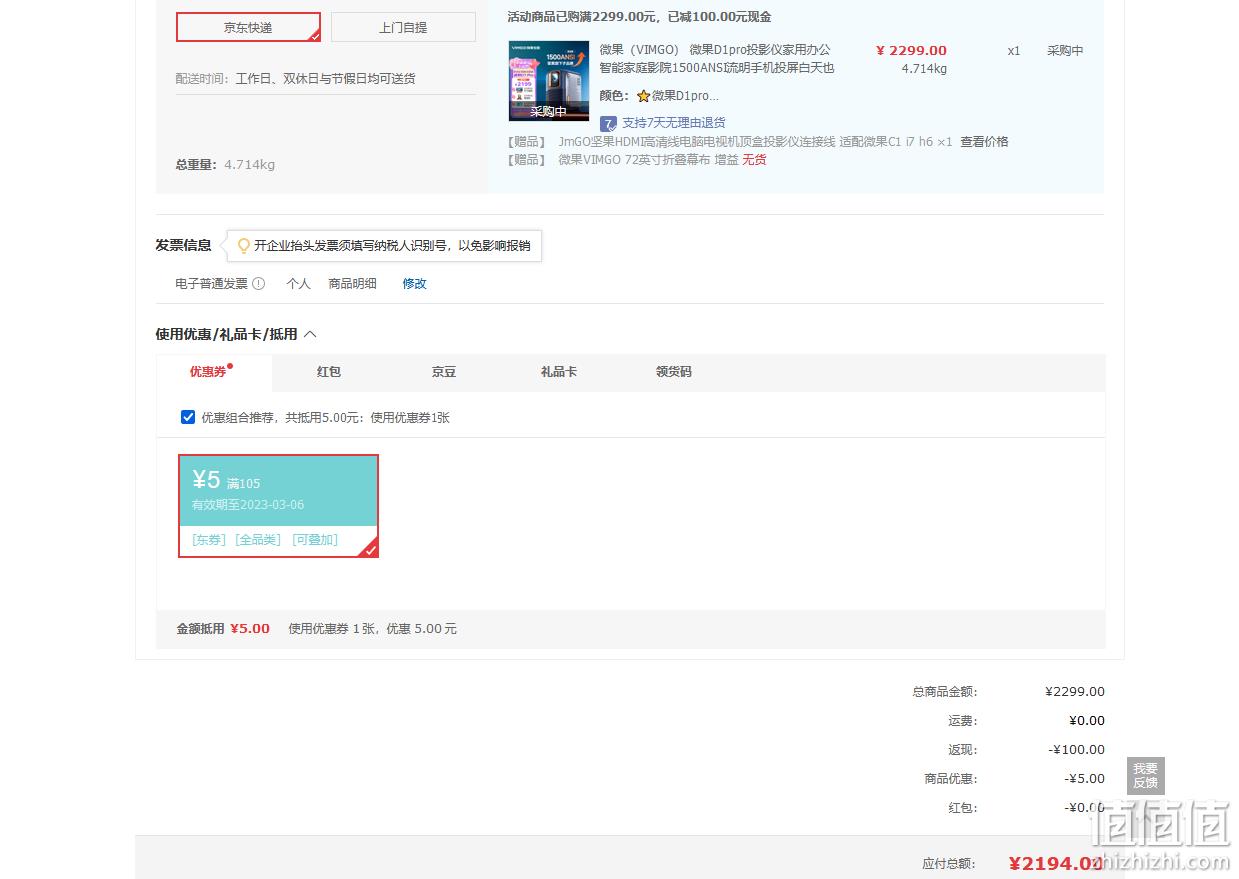Viewport: 1239px width, 879px height.
Task: Click 修改 to edit invoice info
Action: pos(415,284)
